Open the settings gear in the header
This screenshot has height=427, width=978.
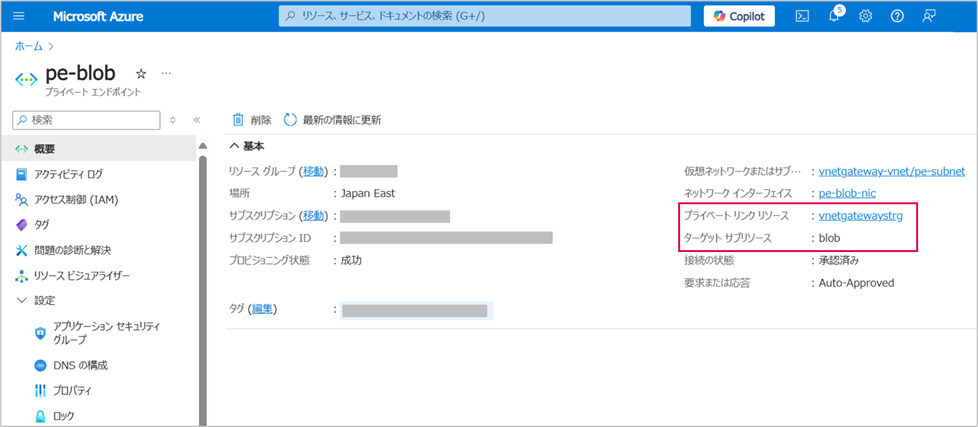click(x=866, y=16)
